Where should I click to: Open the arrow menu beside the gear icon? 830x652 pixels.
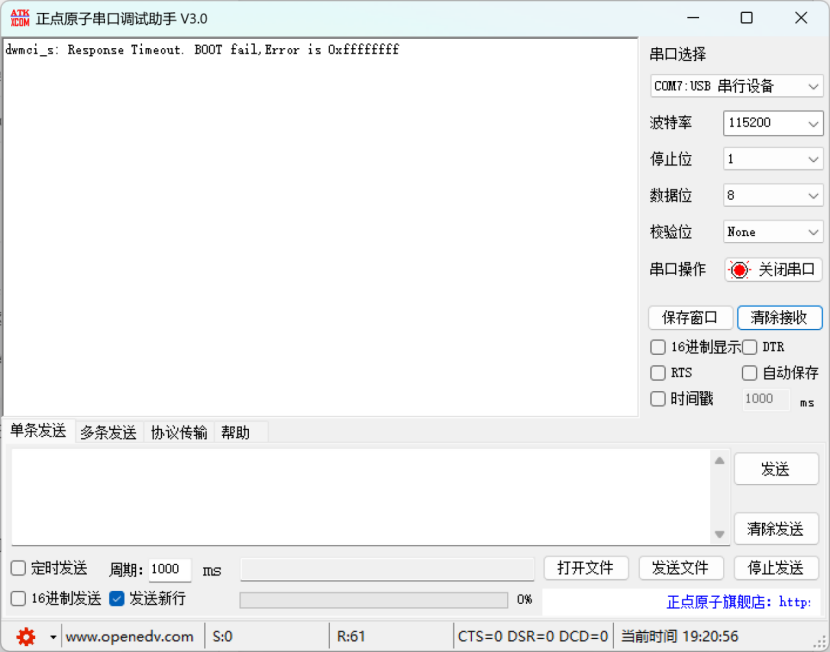[x=53, y=637]
